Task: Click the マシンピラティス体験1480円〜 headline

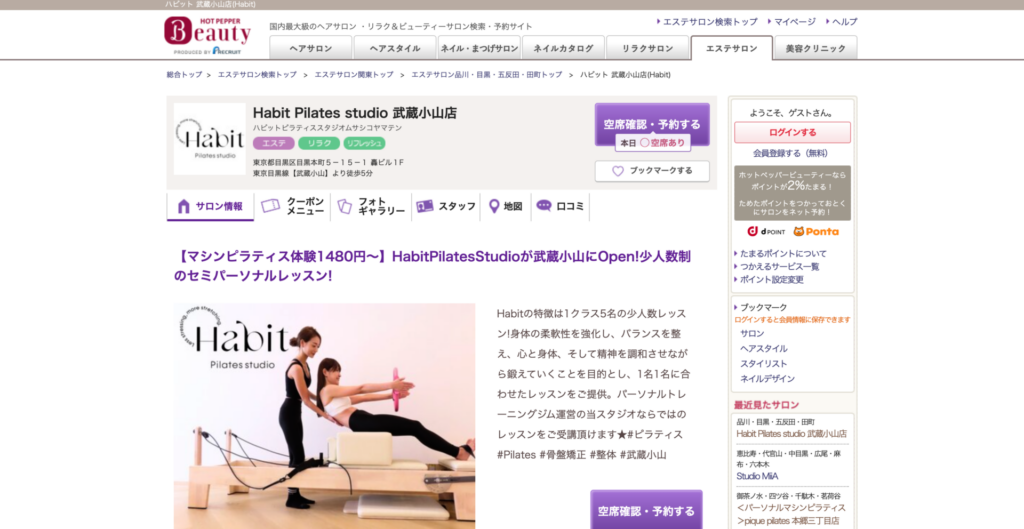Action: click(x=432, y=266)
